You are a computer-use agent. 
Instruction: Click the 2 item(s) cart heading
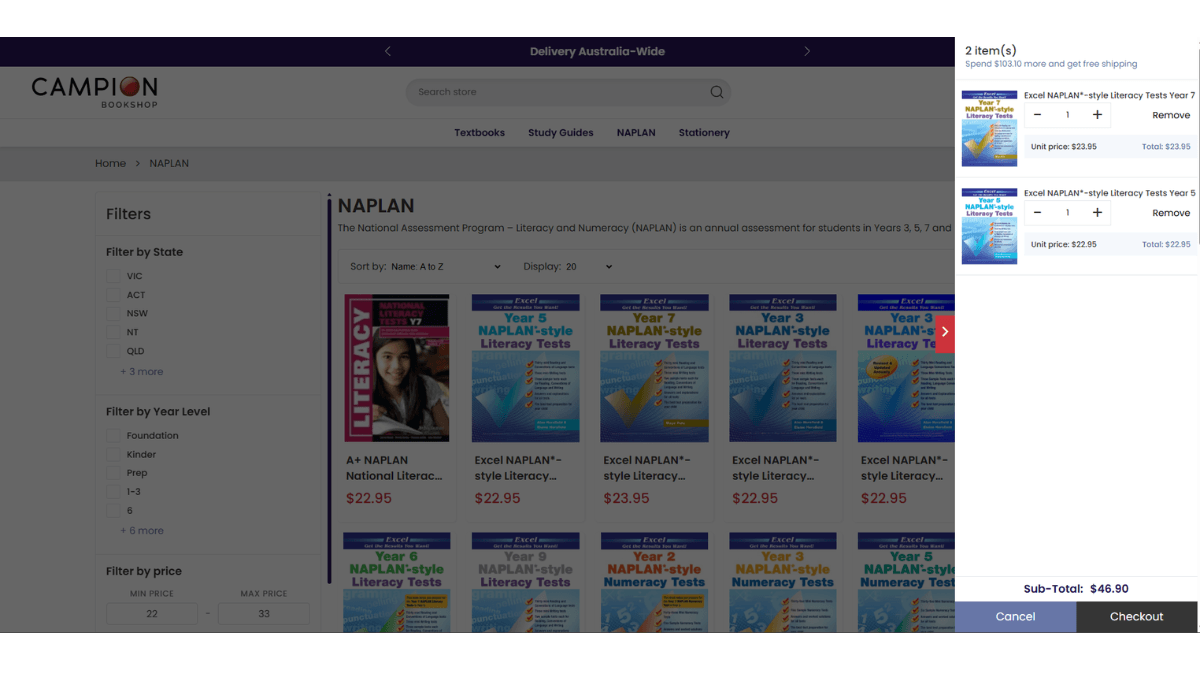tap(990, 50)
